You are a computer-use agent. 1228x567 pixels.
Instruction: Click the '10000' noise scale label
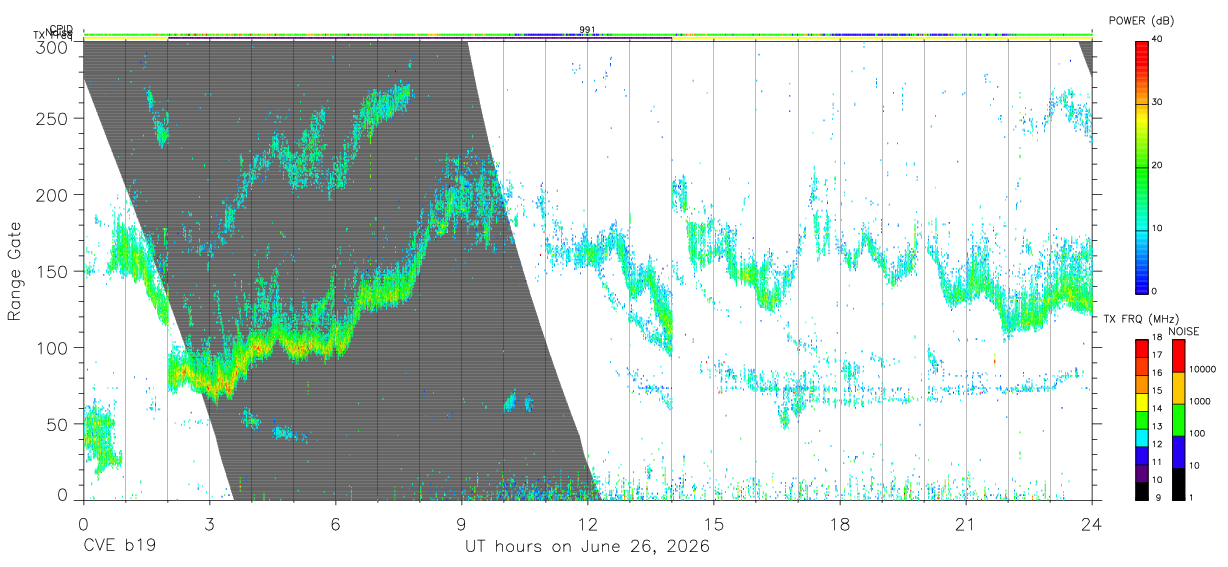tap(1204, 370)
